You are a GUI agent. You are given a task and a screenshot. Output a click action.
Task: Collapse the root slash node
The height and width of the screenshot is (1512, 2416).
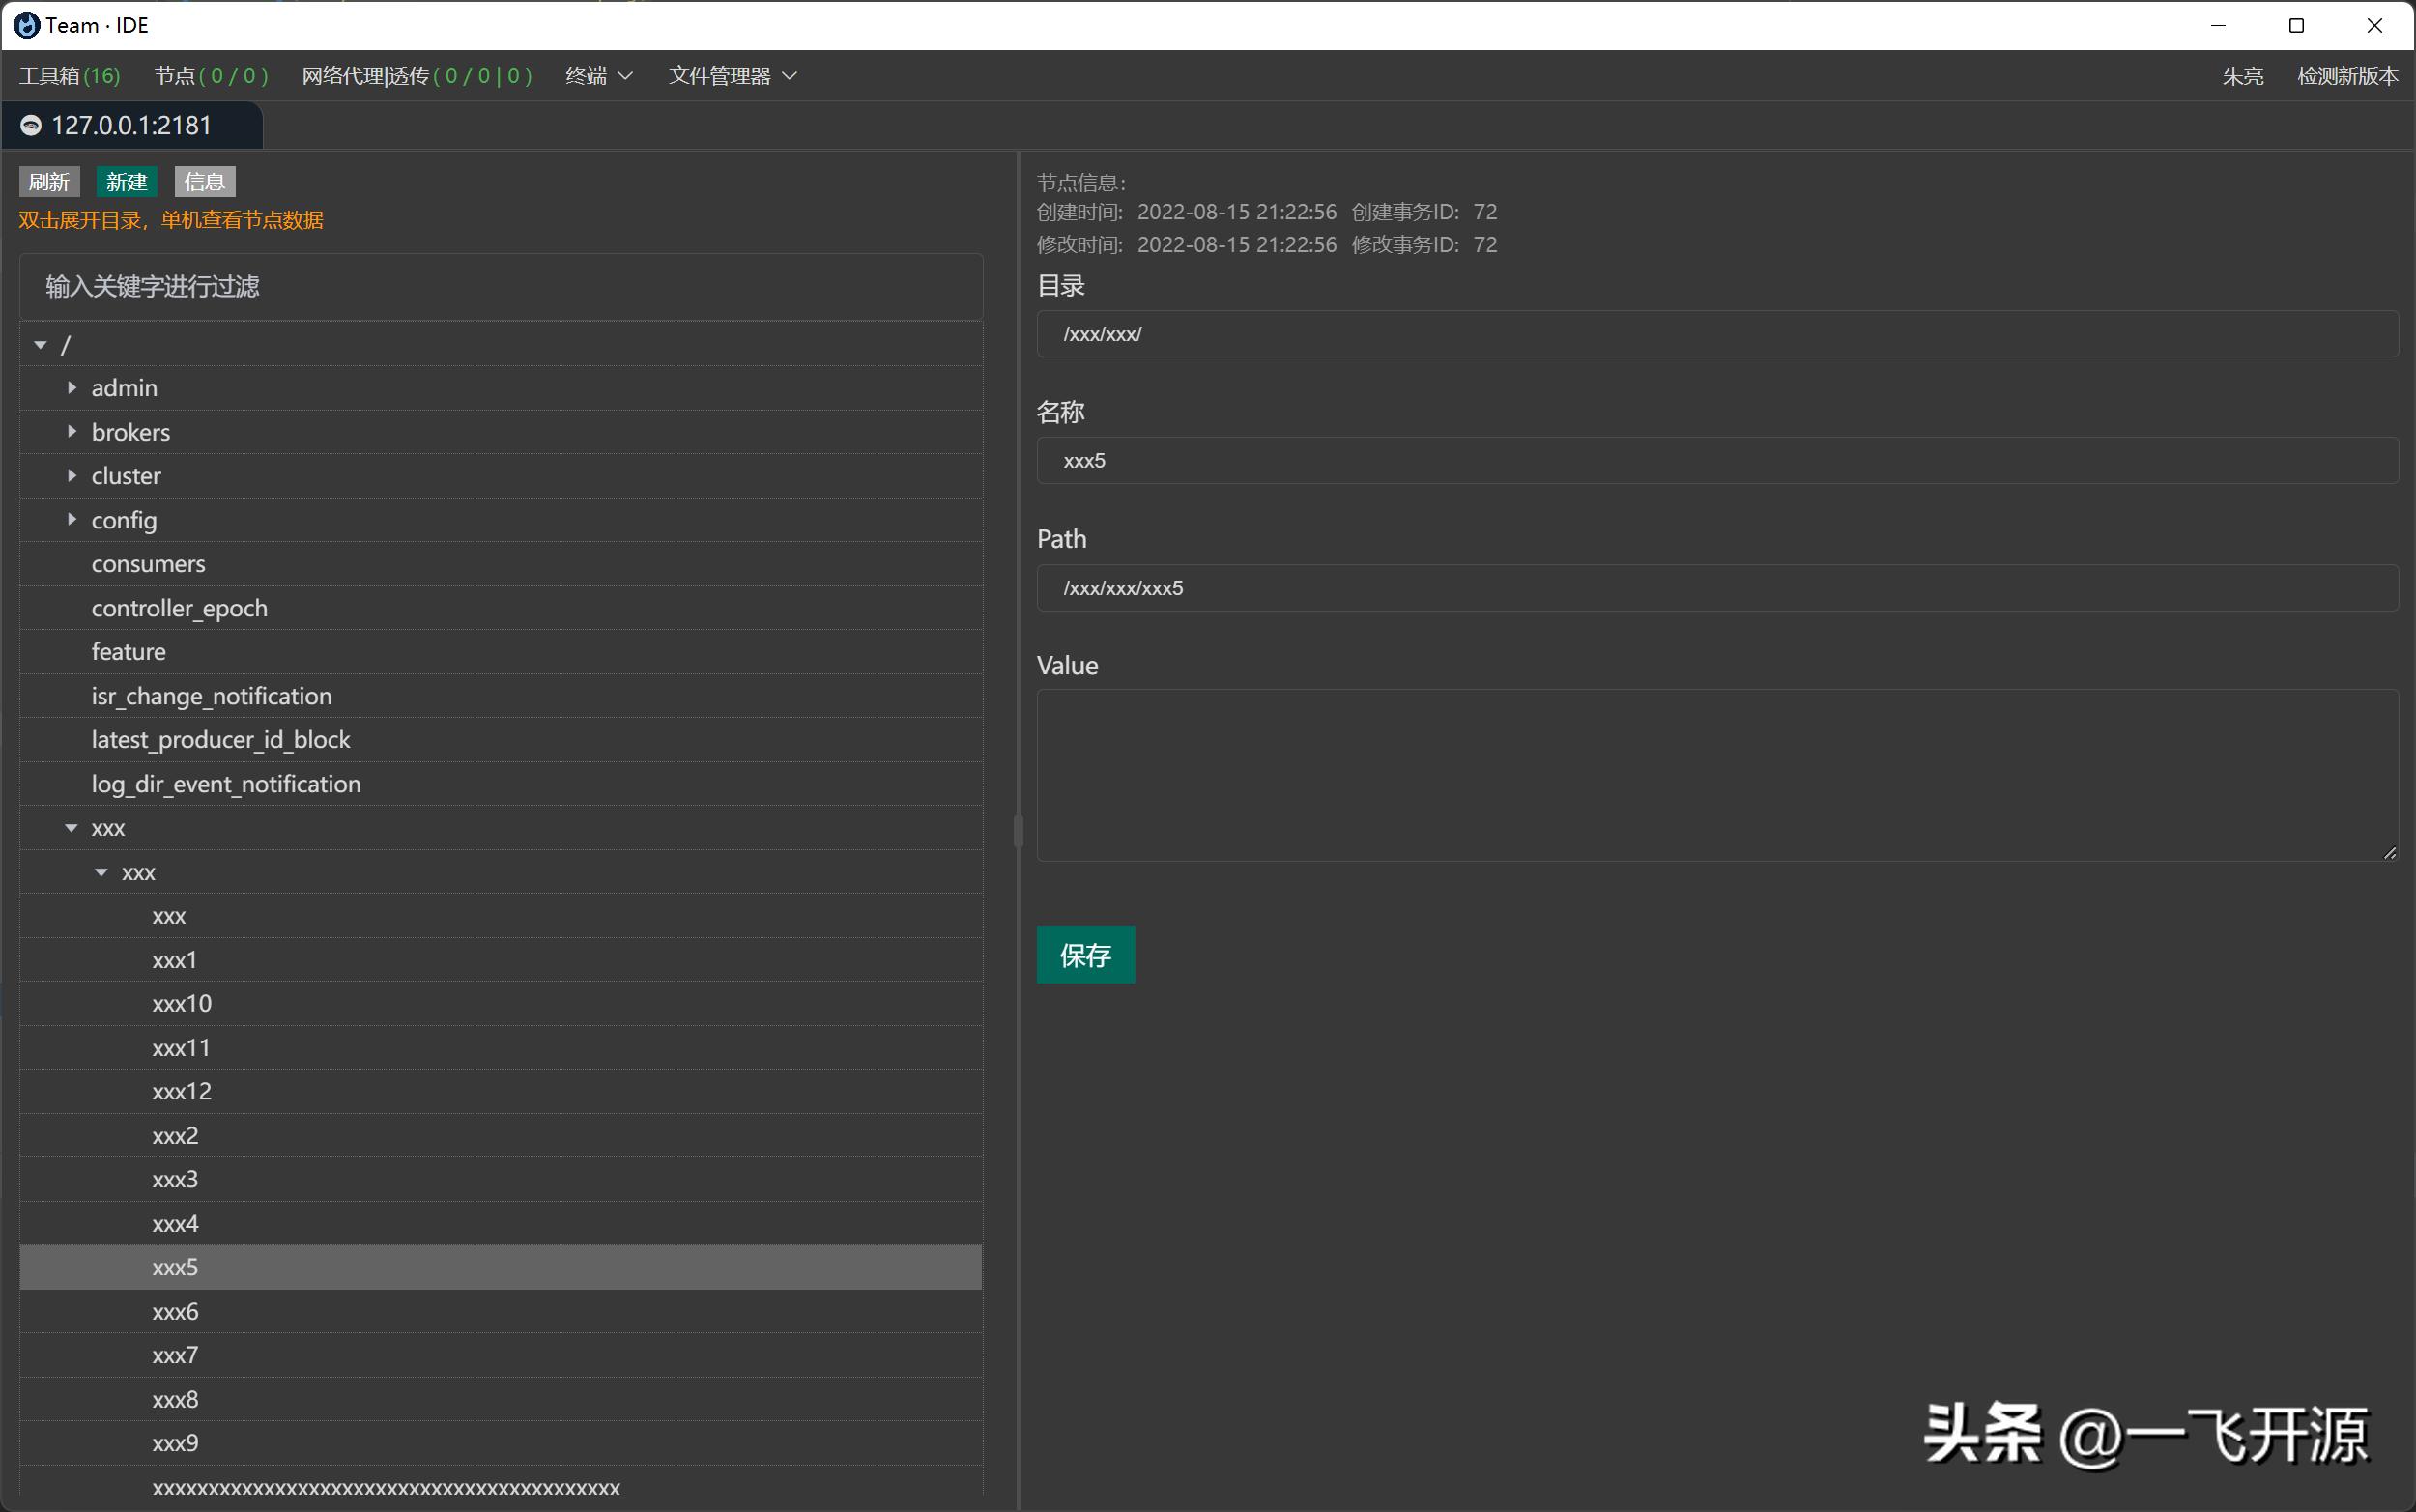pyautogui.click(x=41, y=345)
